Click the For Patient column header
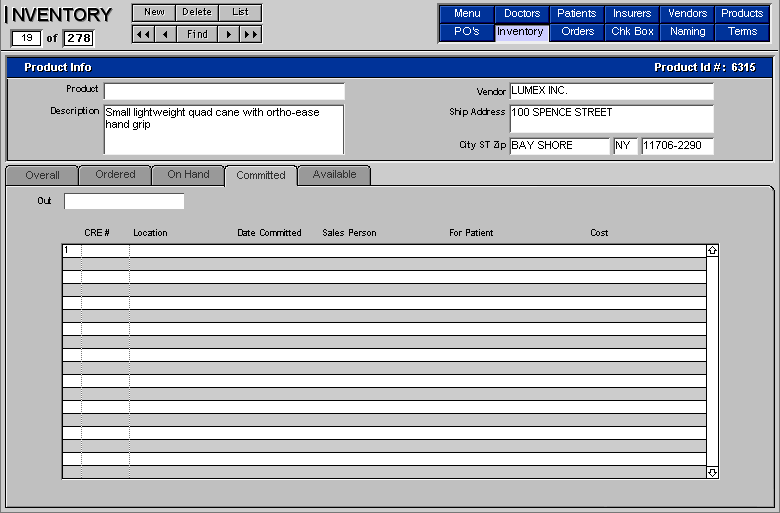The image size is (780, 513). pos(471,233)
